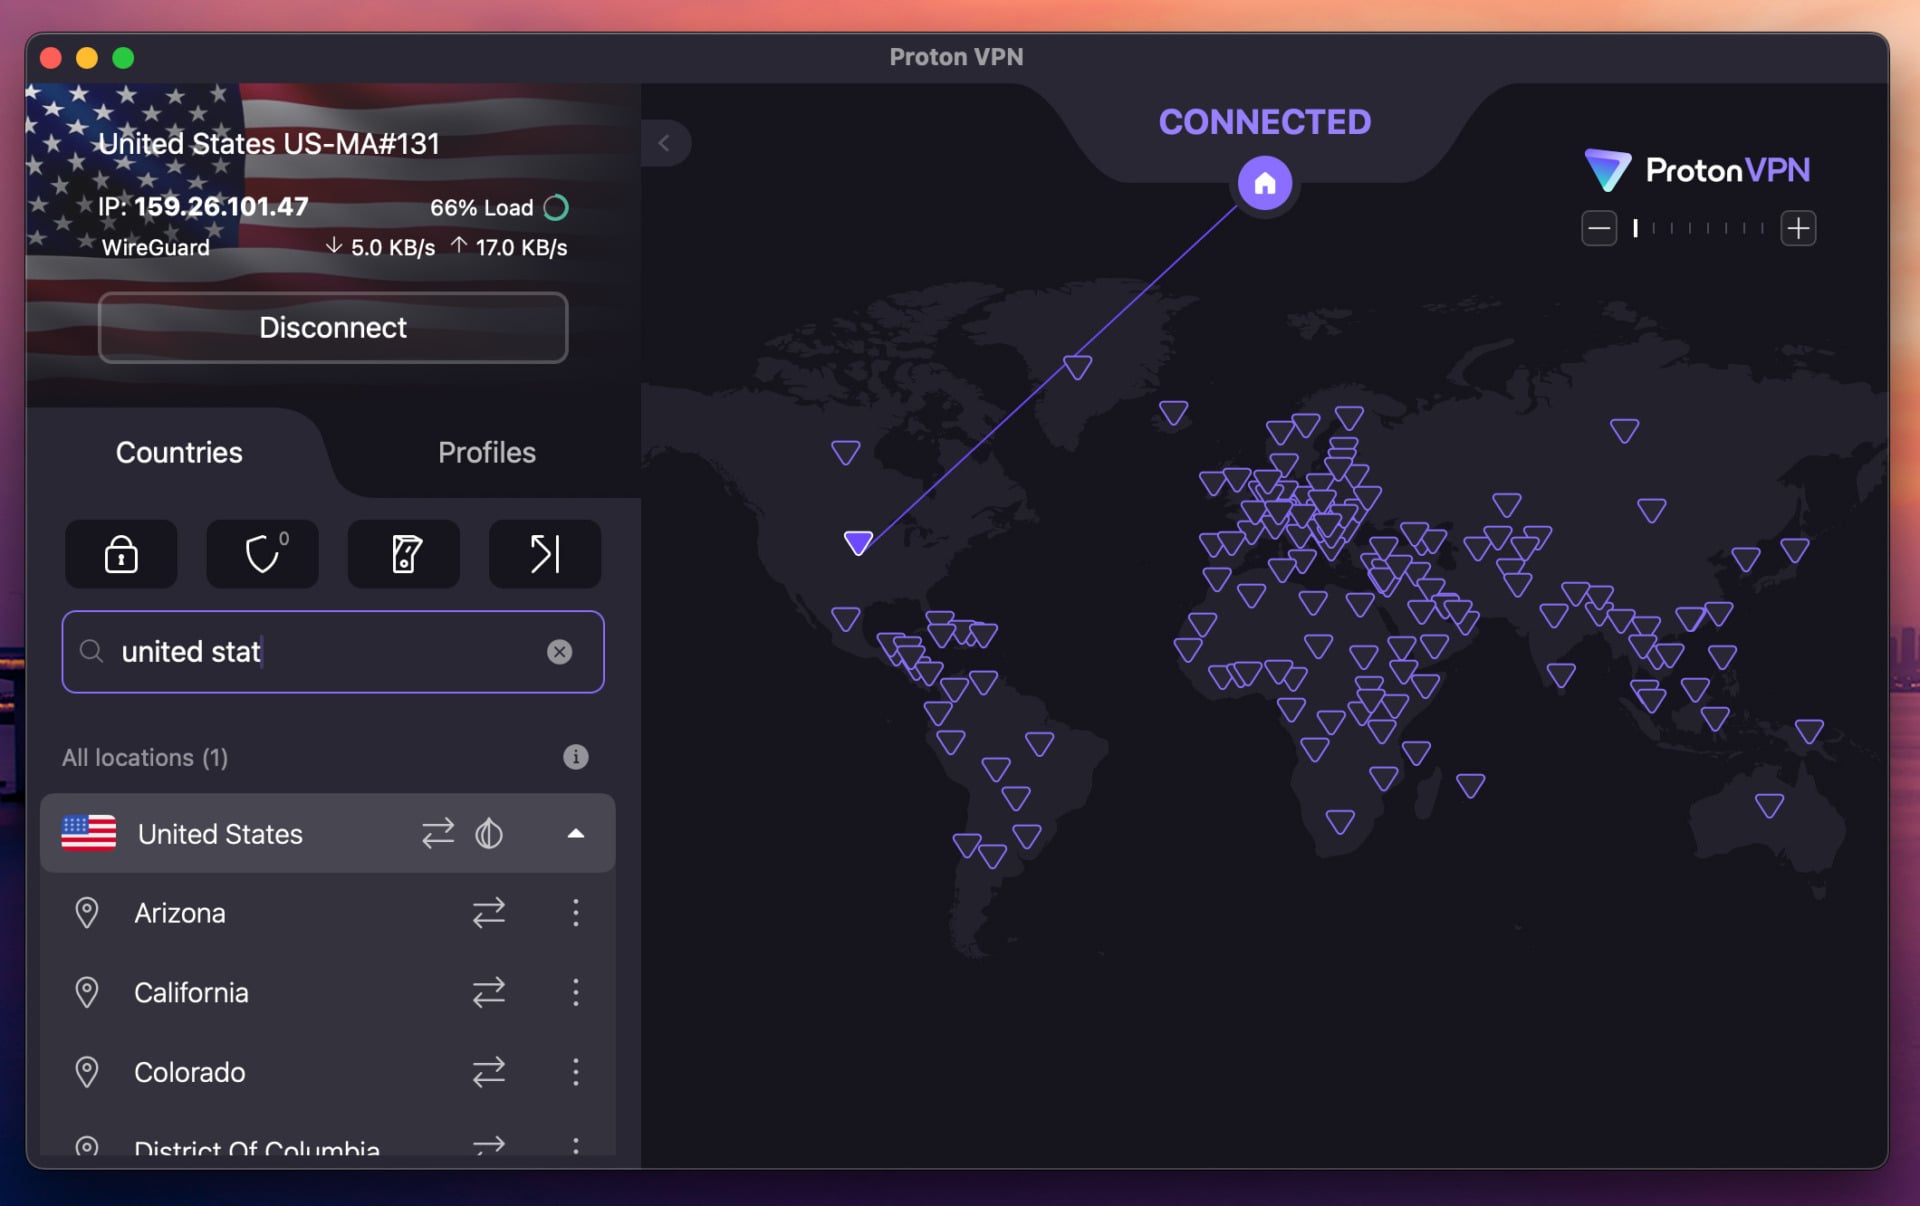The height and width of the screenshot is (1206, 1920).
Task: Click the home icon on the map
Action: point(1265,183)
